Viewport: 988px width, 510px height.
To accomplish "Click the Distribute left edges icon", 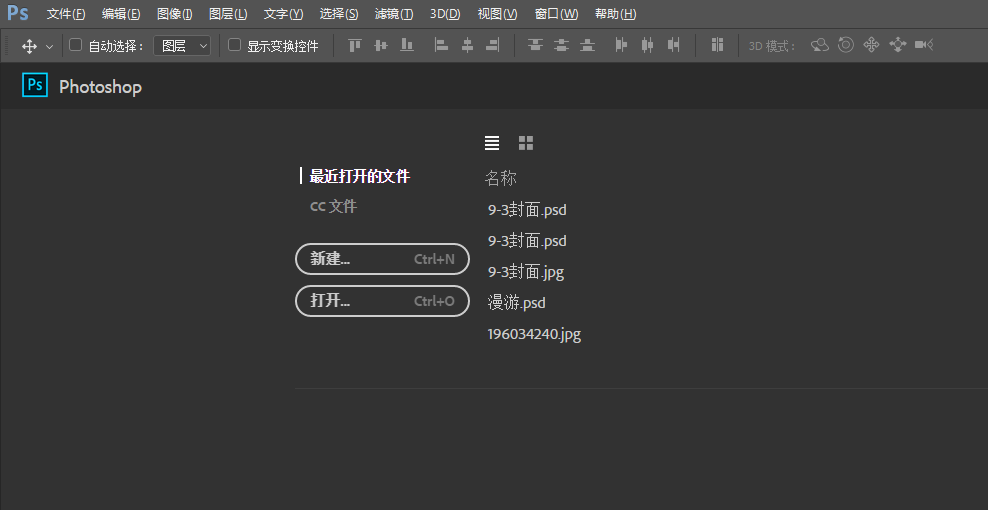I will [x=621, y=45].
